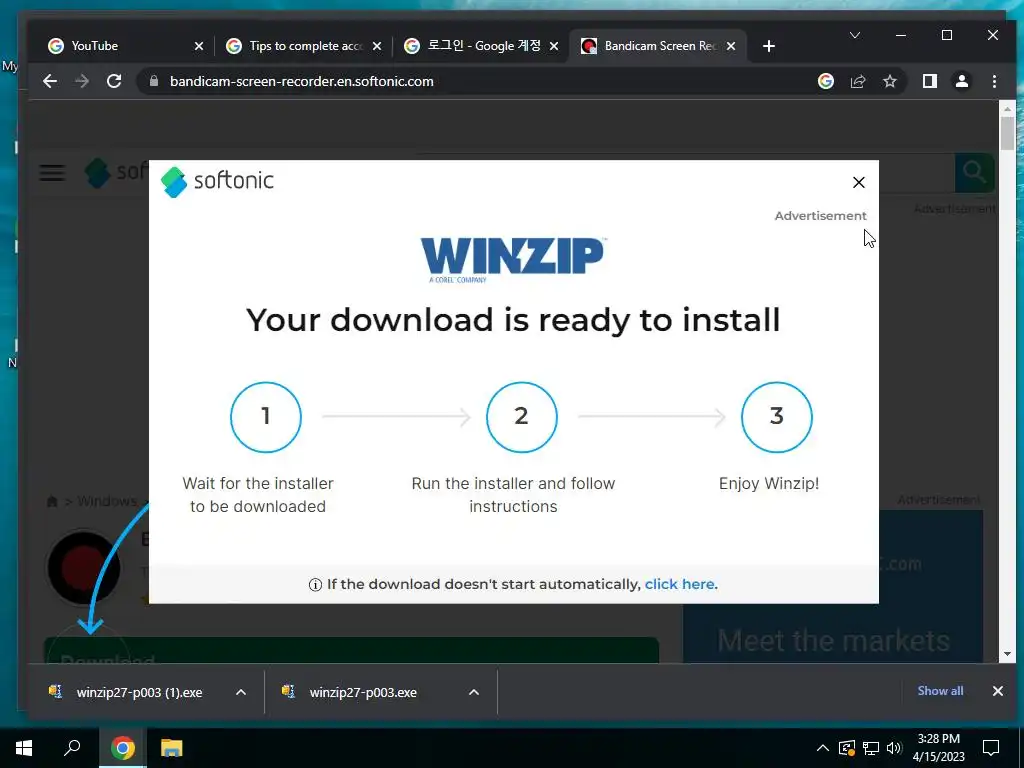The height and width of the screenshot is (768, 1024).
Task: Close the Tips to complete account tab
Action: (377, 46)
